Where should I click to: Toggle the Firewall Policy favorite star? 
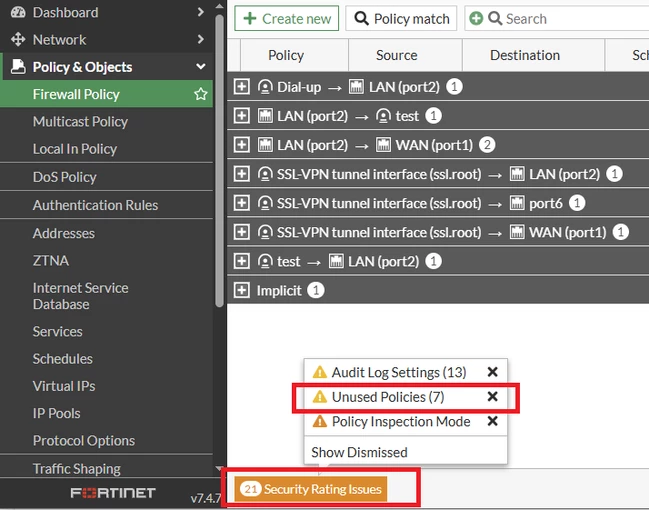[x=201, y=94]
